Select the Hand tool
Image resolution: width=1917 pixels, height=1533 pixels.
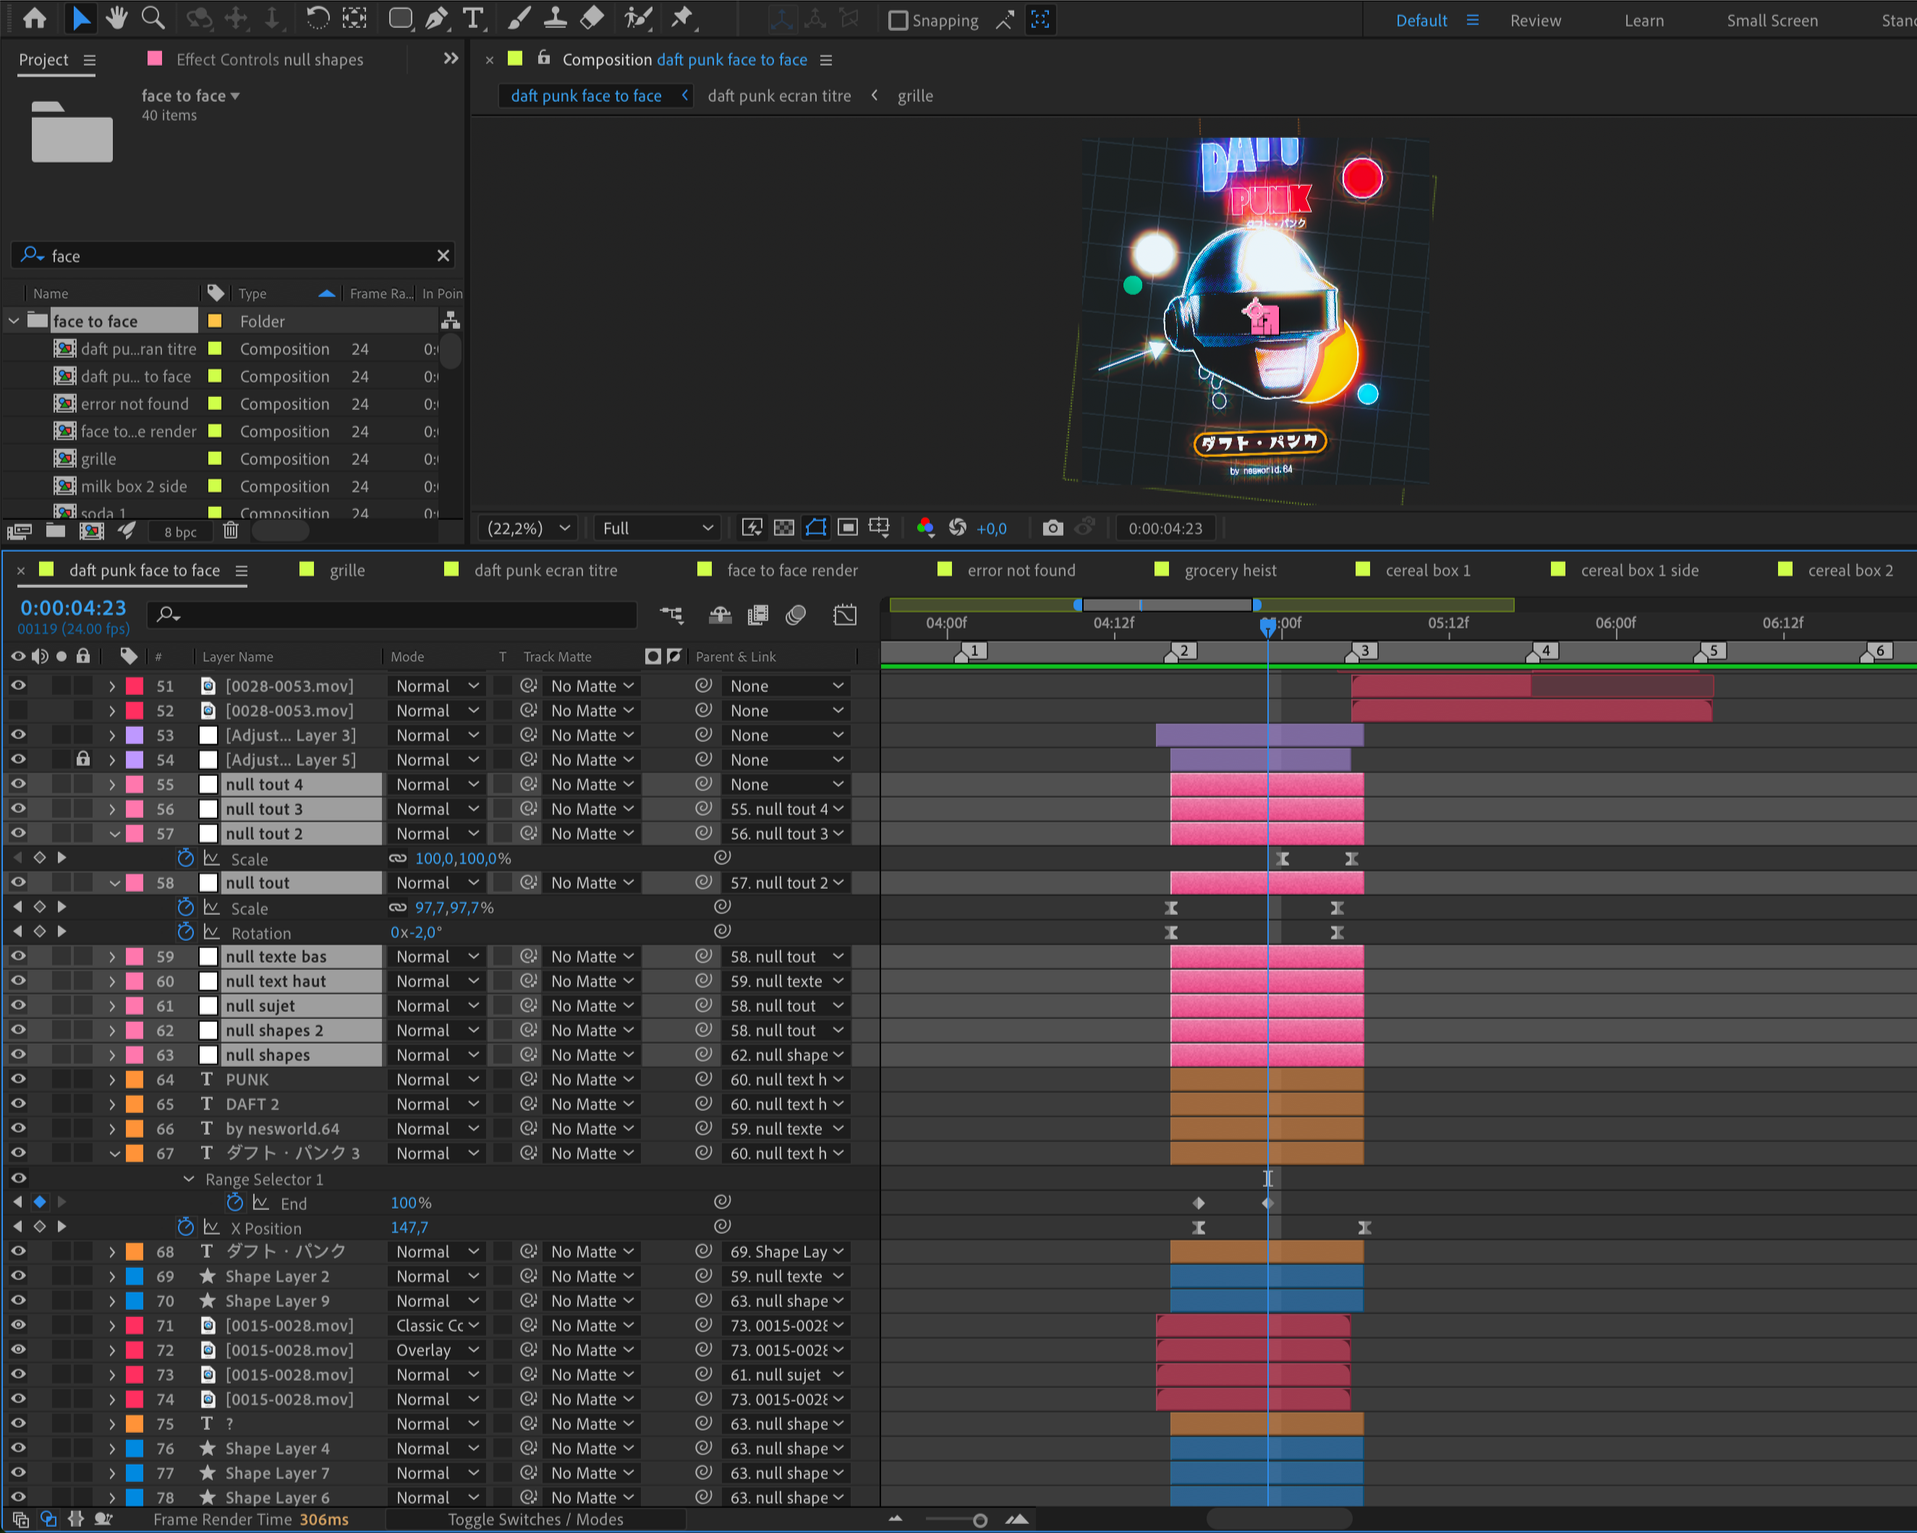click(116, 18)
